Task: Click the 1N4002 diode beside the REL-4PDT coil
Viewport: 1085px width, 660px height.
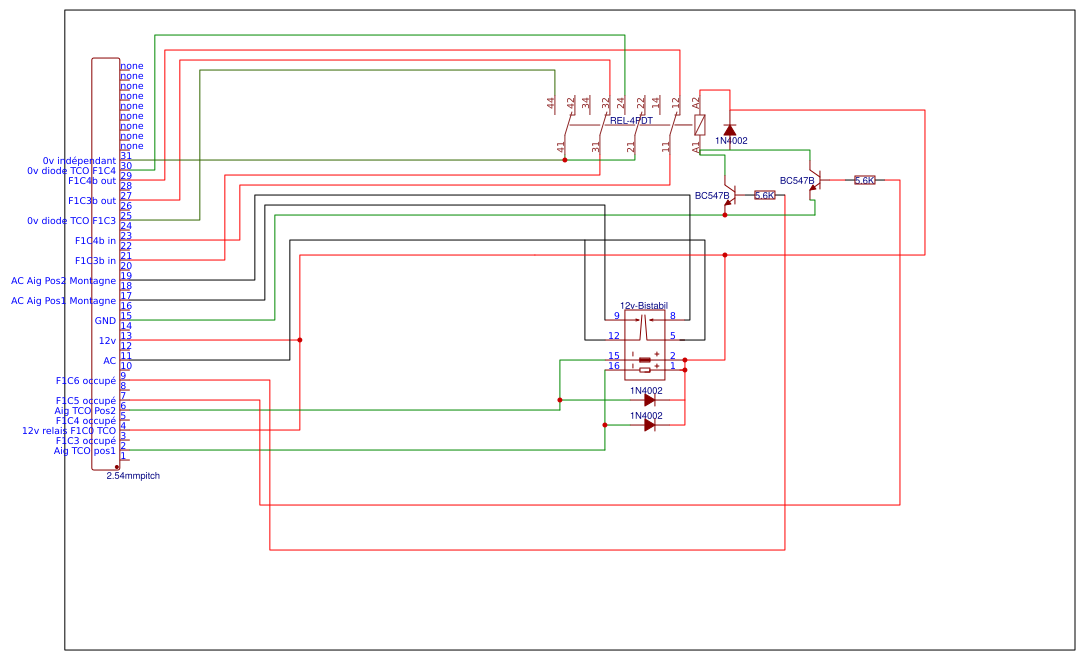Action: tap(729, 129)
